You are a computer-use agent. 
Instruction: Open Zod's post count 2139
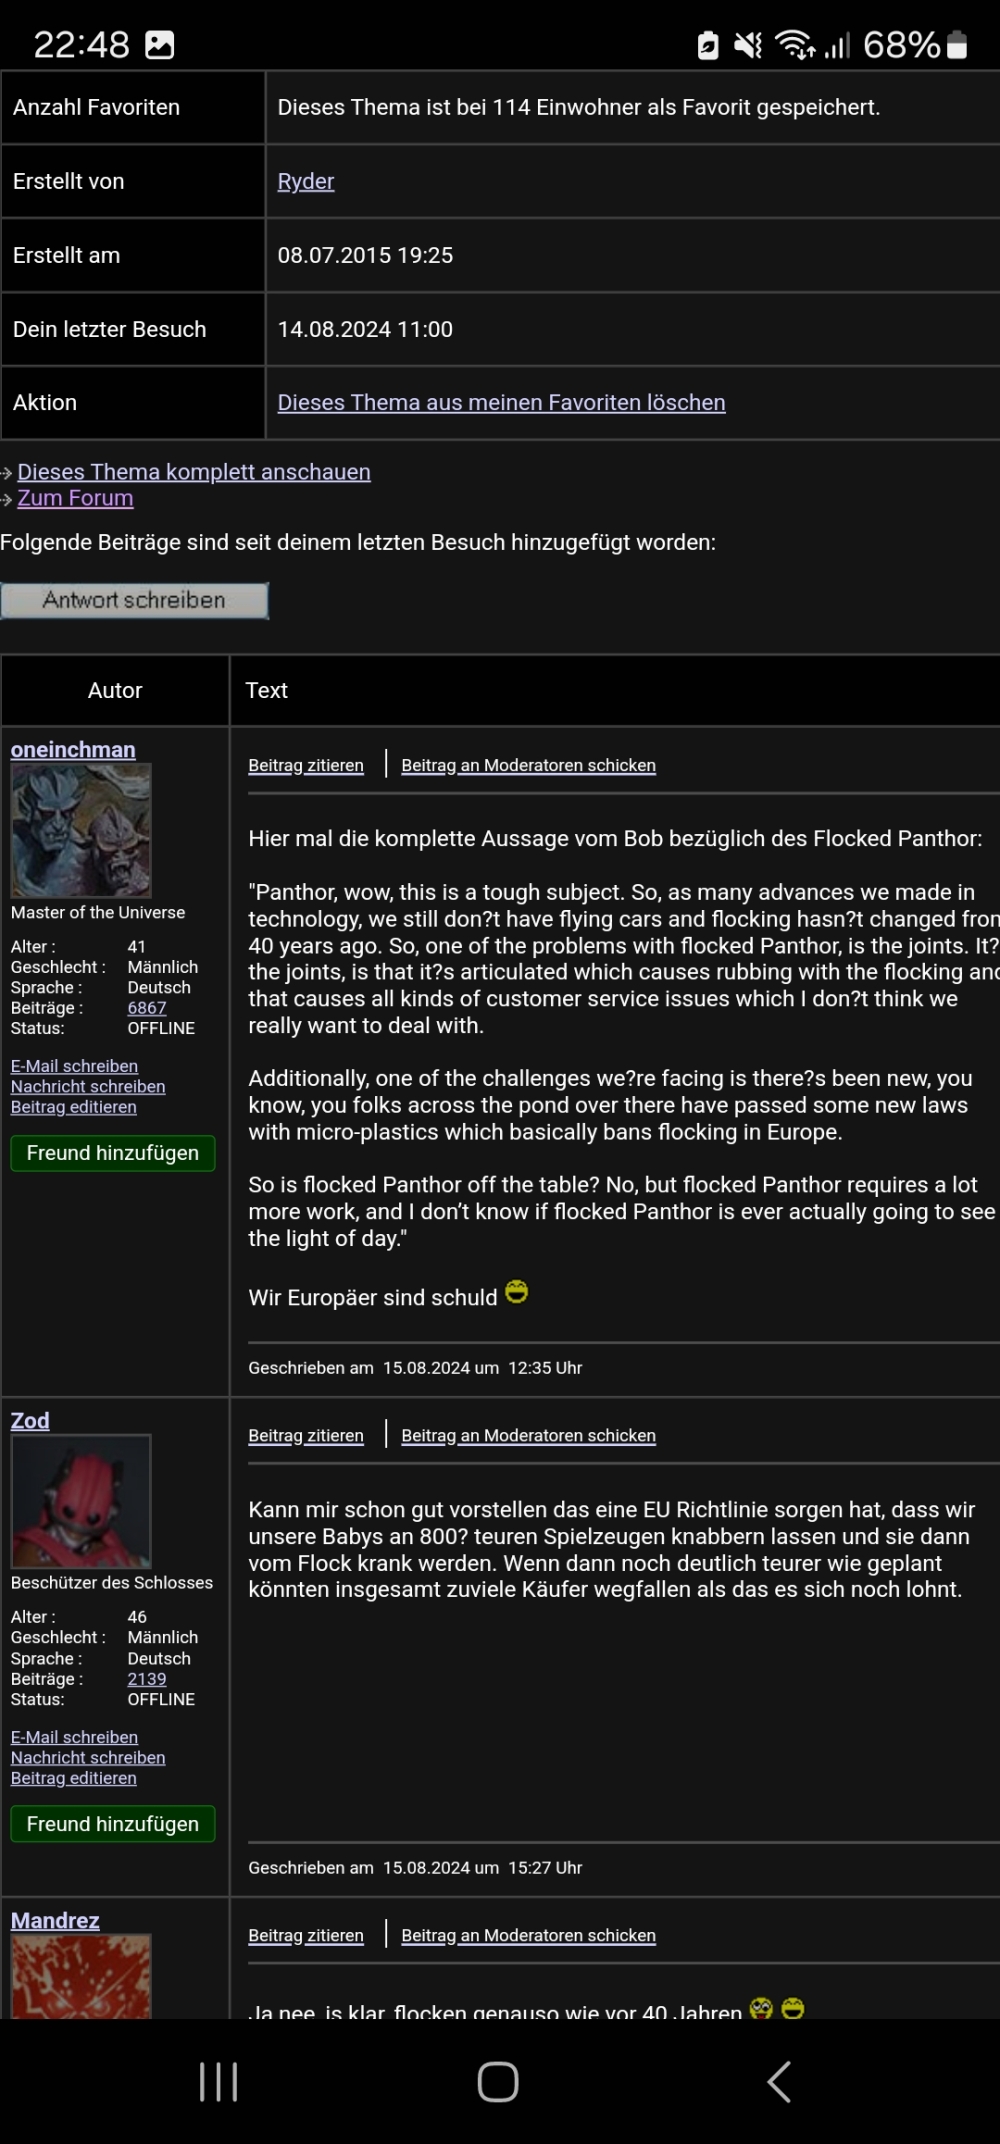pyautogui.click(x=147, y=1679)
